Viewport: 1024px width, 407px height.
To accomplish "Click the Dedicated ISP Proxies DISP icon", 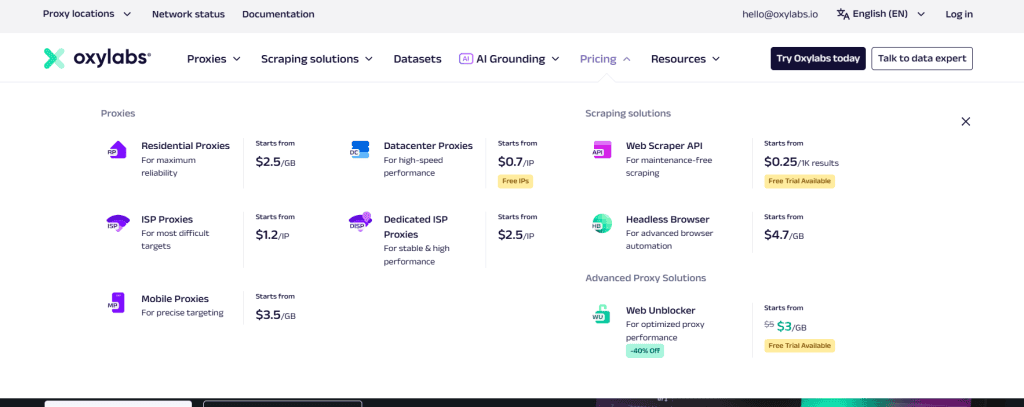I will pos(360,222).
